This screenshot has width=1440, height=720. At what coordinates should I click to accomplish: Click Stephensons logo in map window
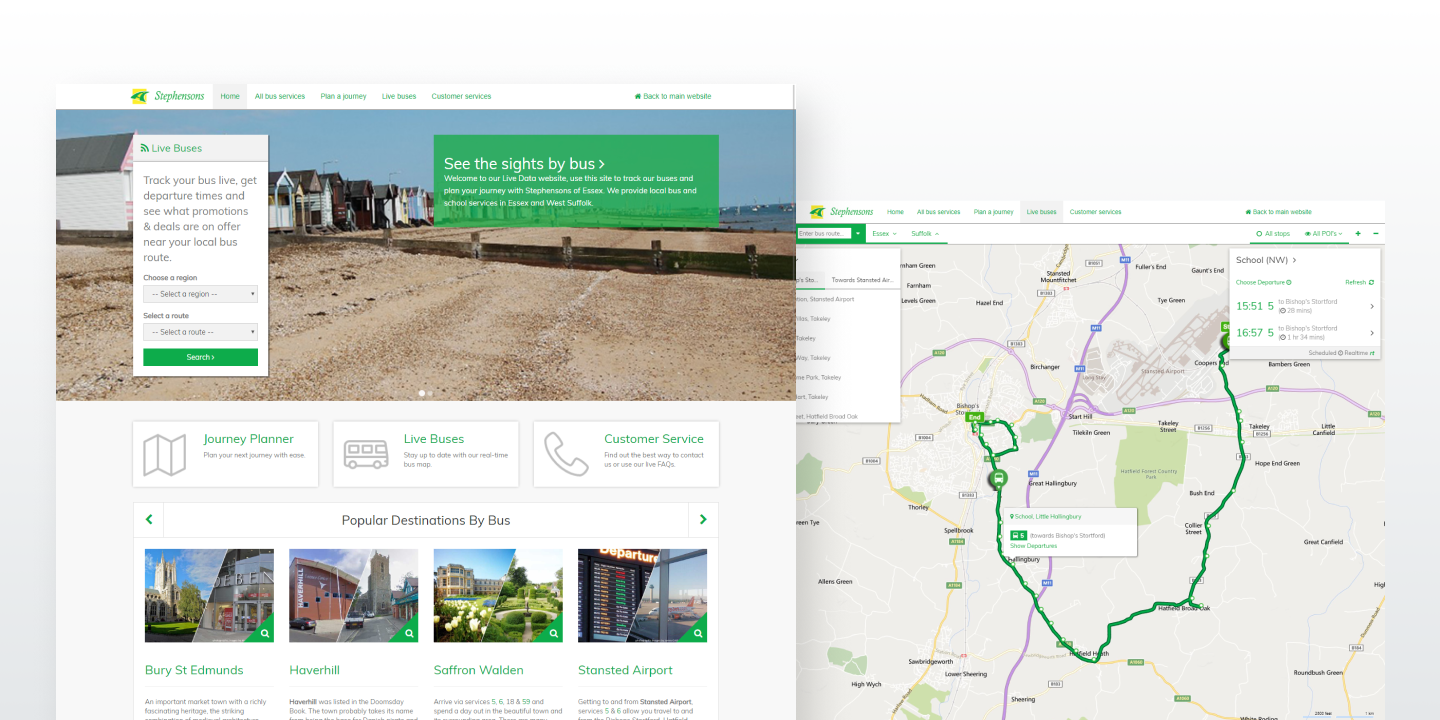[x=841, y=212]
